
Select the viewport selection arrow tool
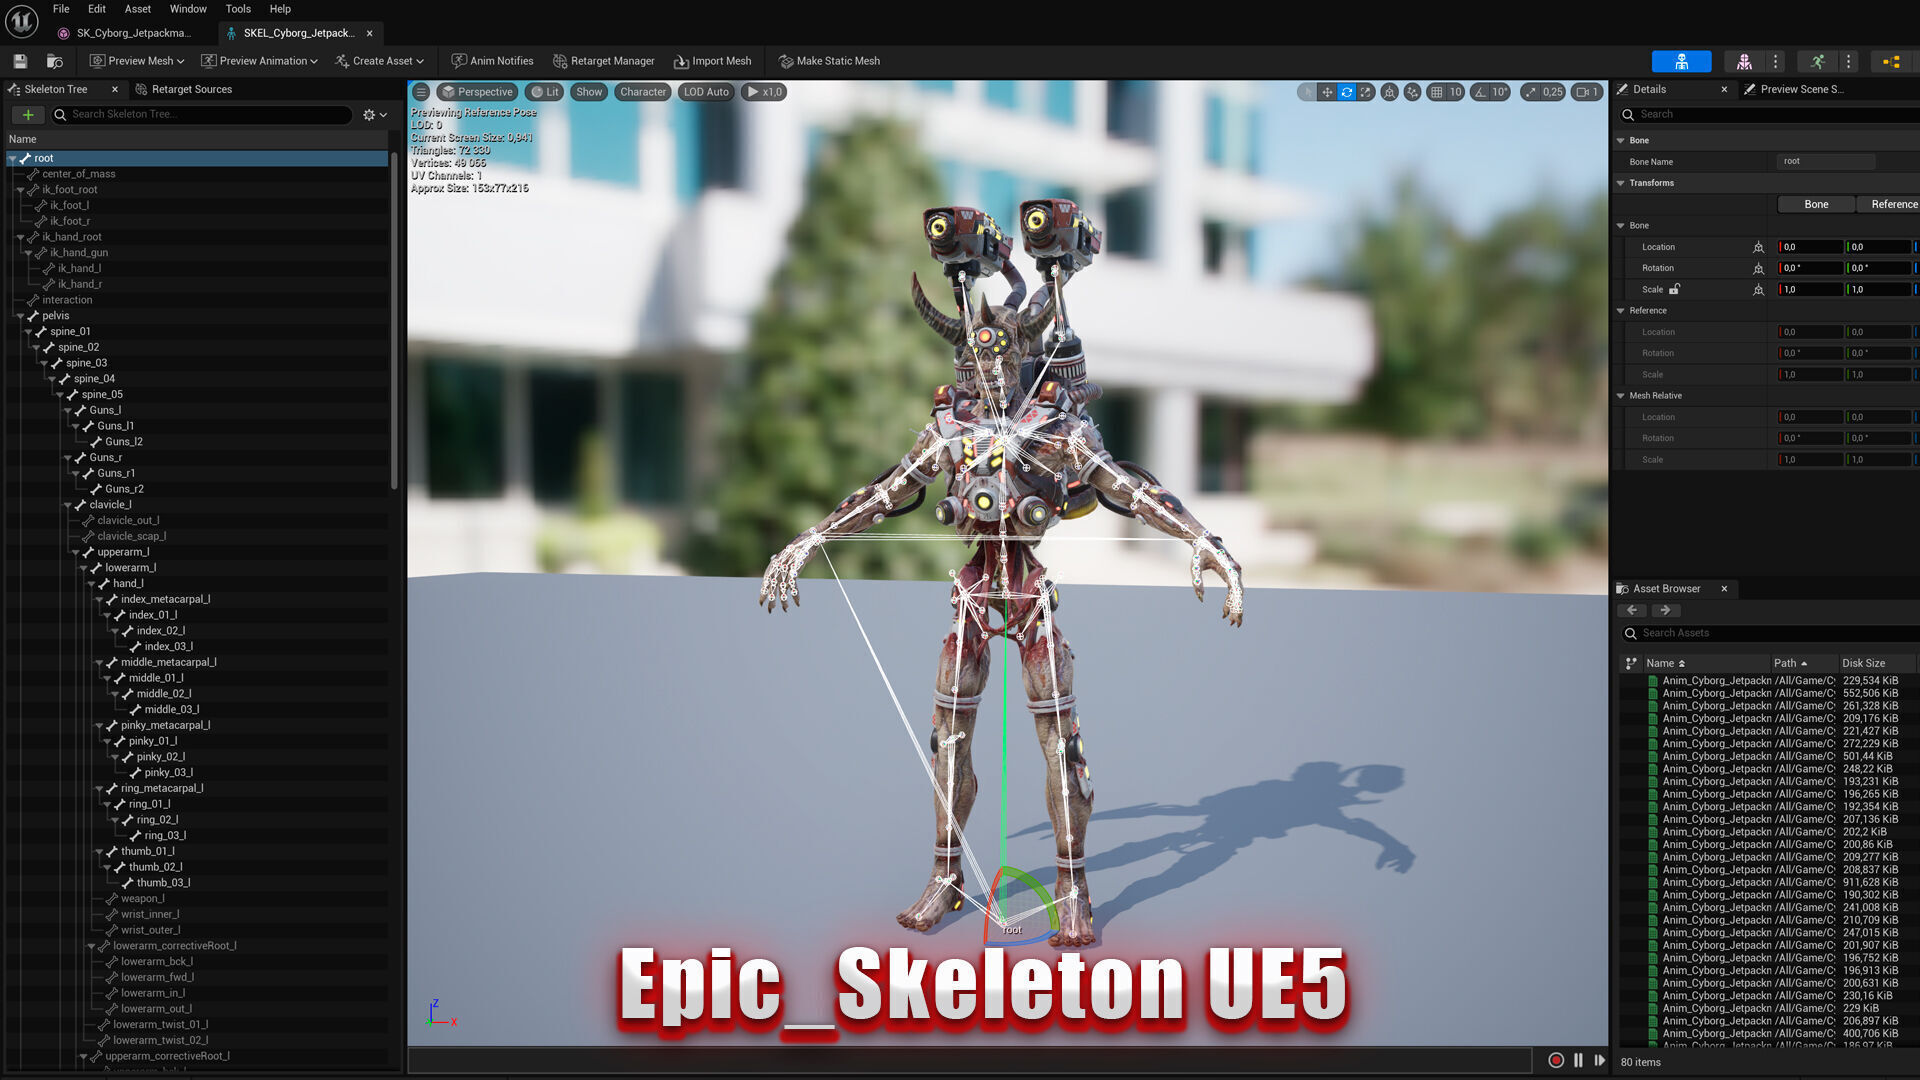(x=1307, y=92)
